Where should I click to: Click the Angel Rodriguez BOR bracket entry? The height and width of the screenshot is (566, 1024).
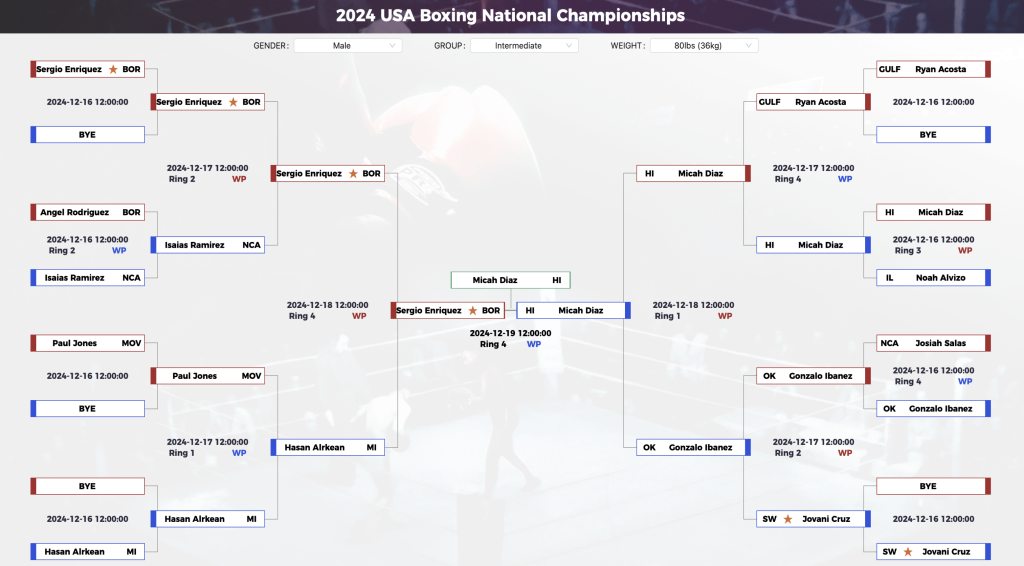88,212
